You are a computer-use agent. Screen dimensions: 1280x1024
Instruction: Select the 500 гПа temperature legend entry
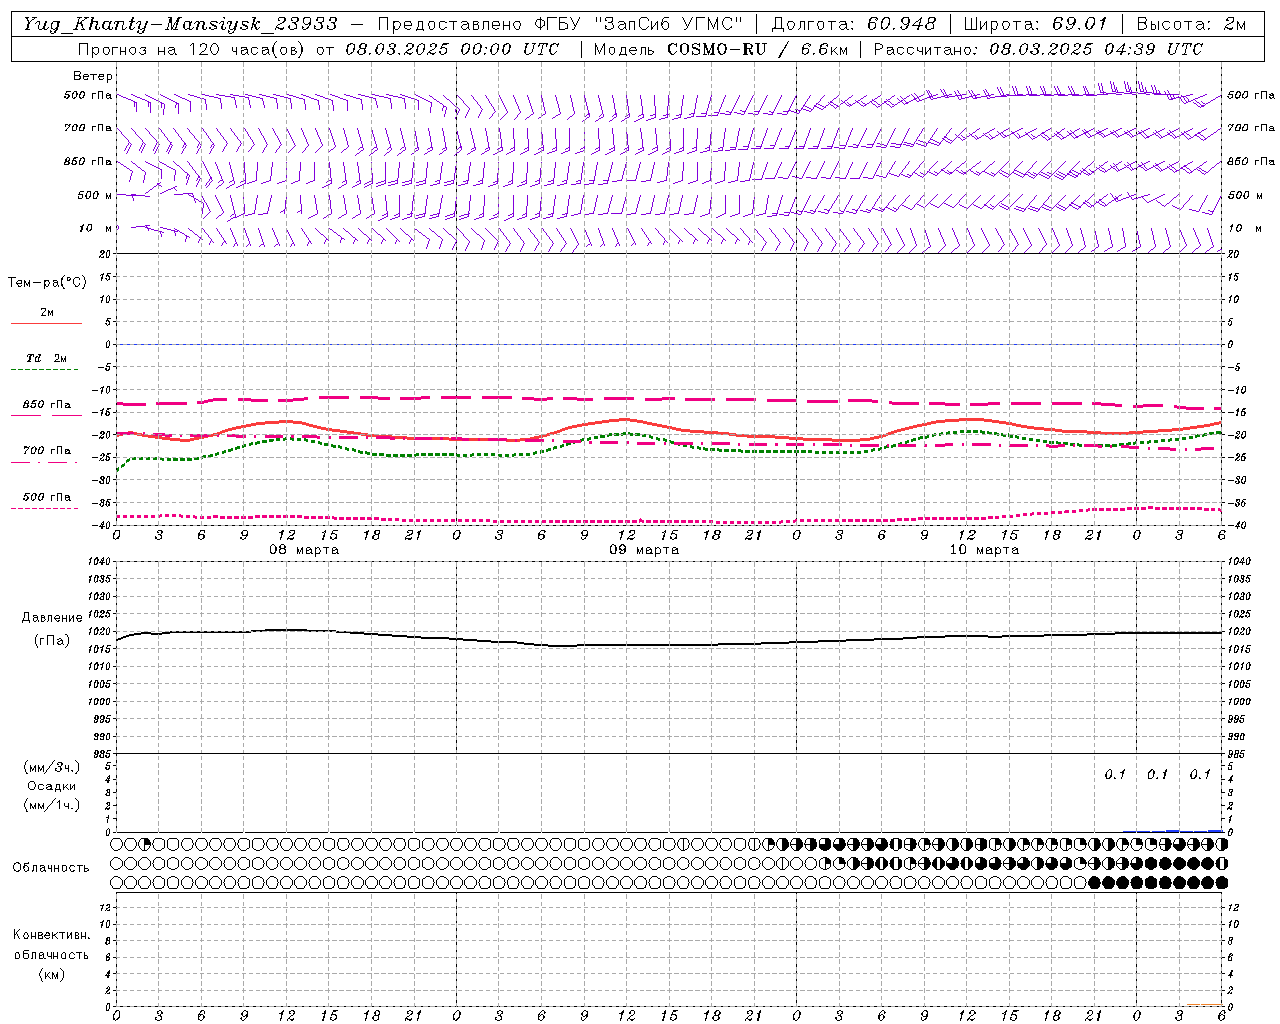47,496
